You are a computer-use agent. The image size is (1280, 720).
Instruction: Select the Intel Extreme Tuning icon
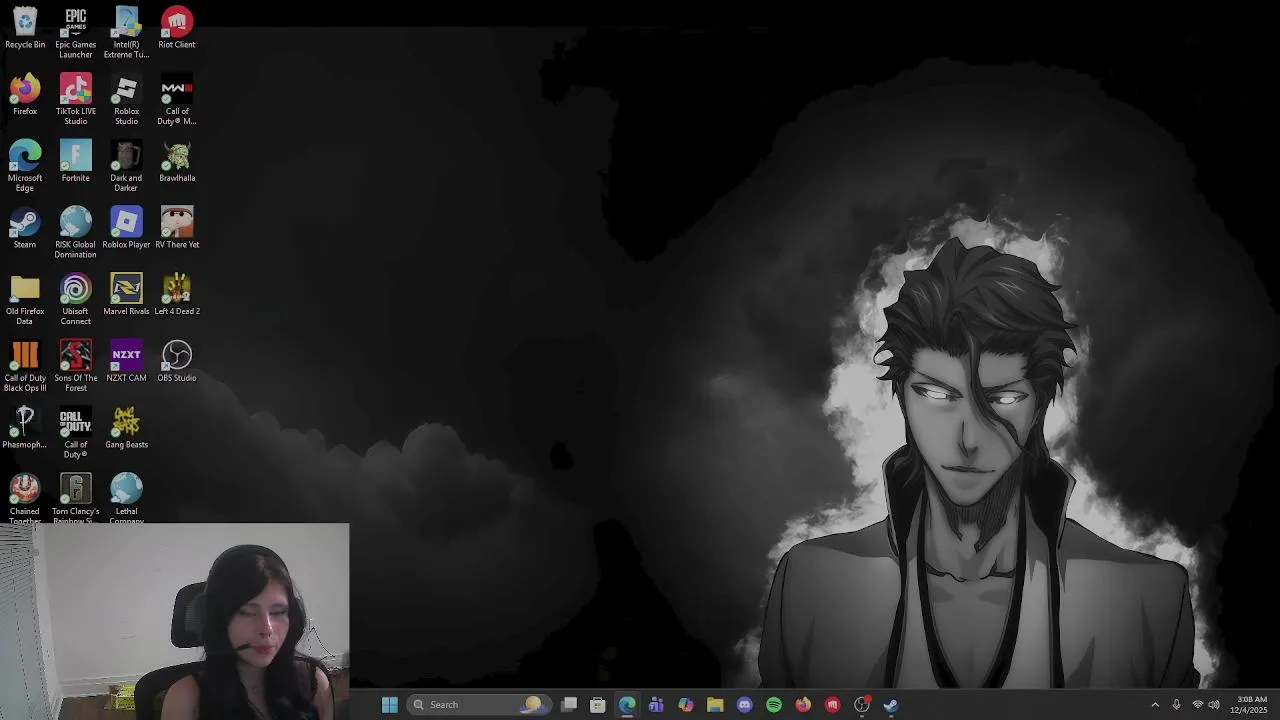[x=126, y=33]
